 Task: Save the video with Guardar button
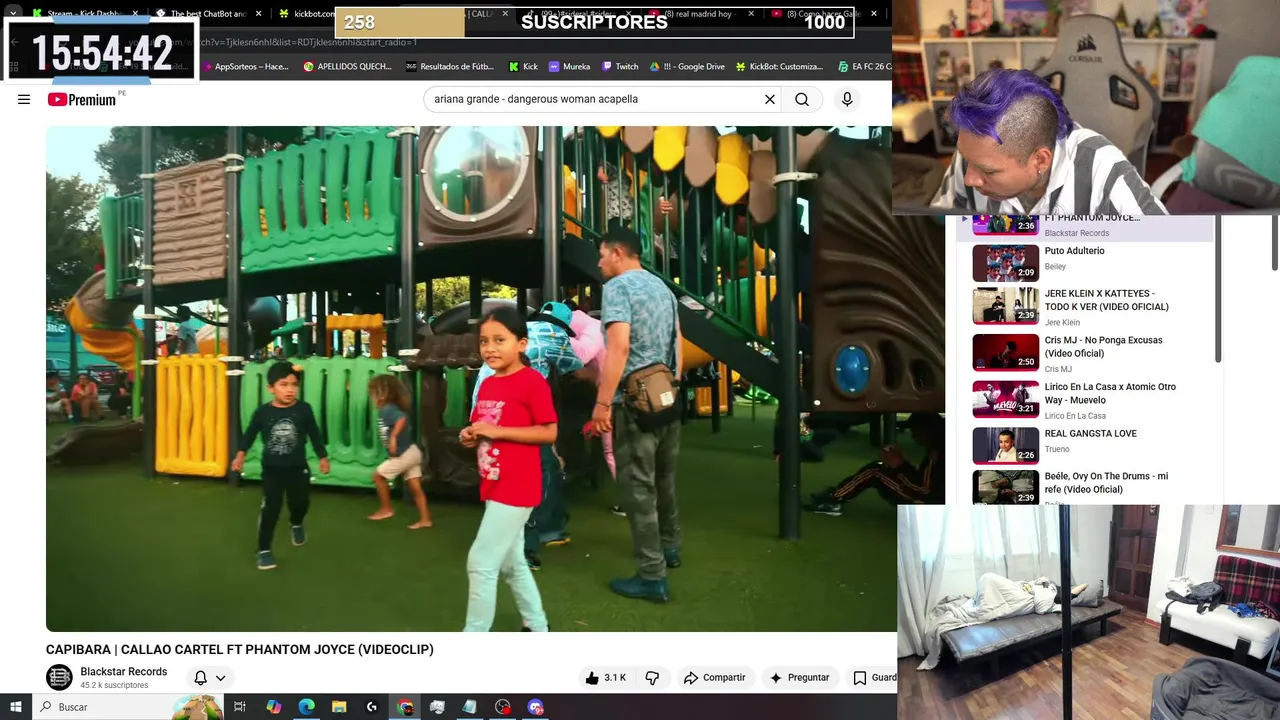(873, 677)
